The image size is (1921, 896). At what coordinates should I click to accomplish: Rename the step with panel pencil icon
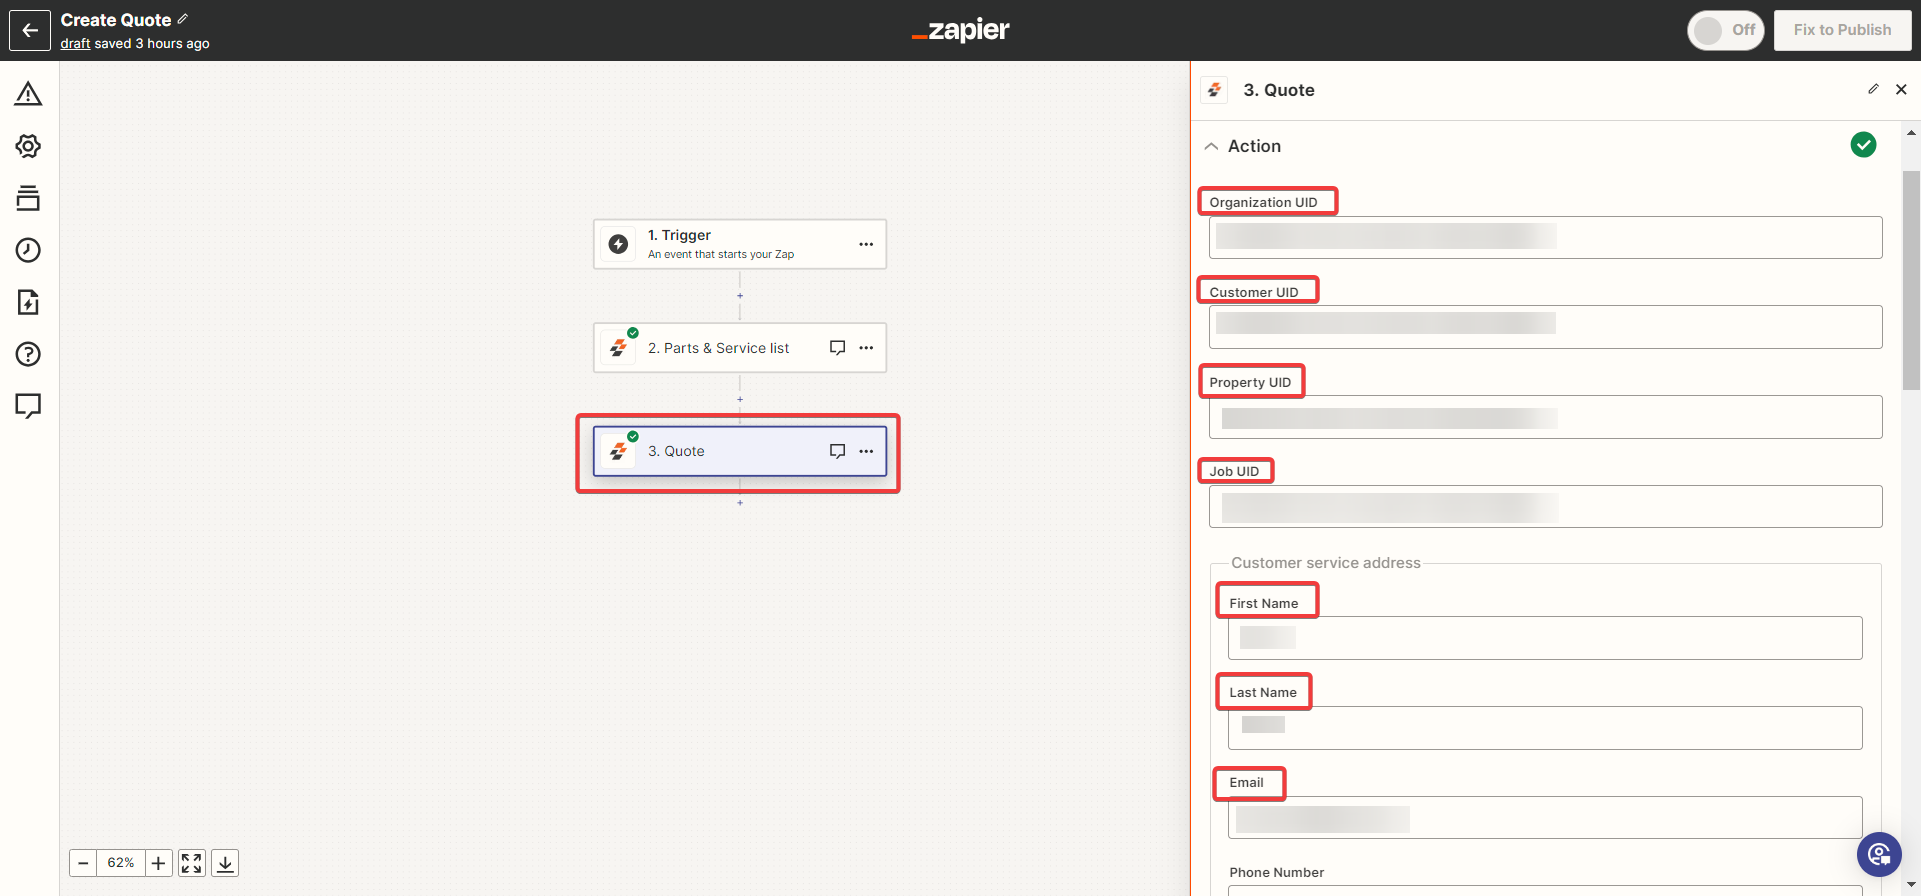point(1873,89)
